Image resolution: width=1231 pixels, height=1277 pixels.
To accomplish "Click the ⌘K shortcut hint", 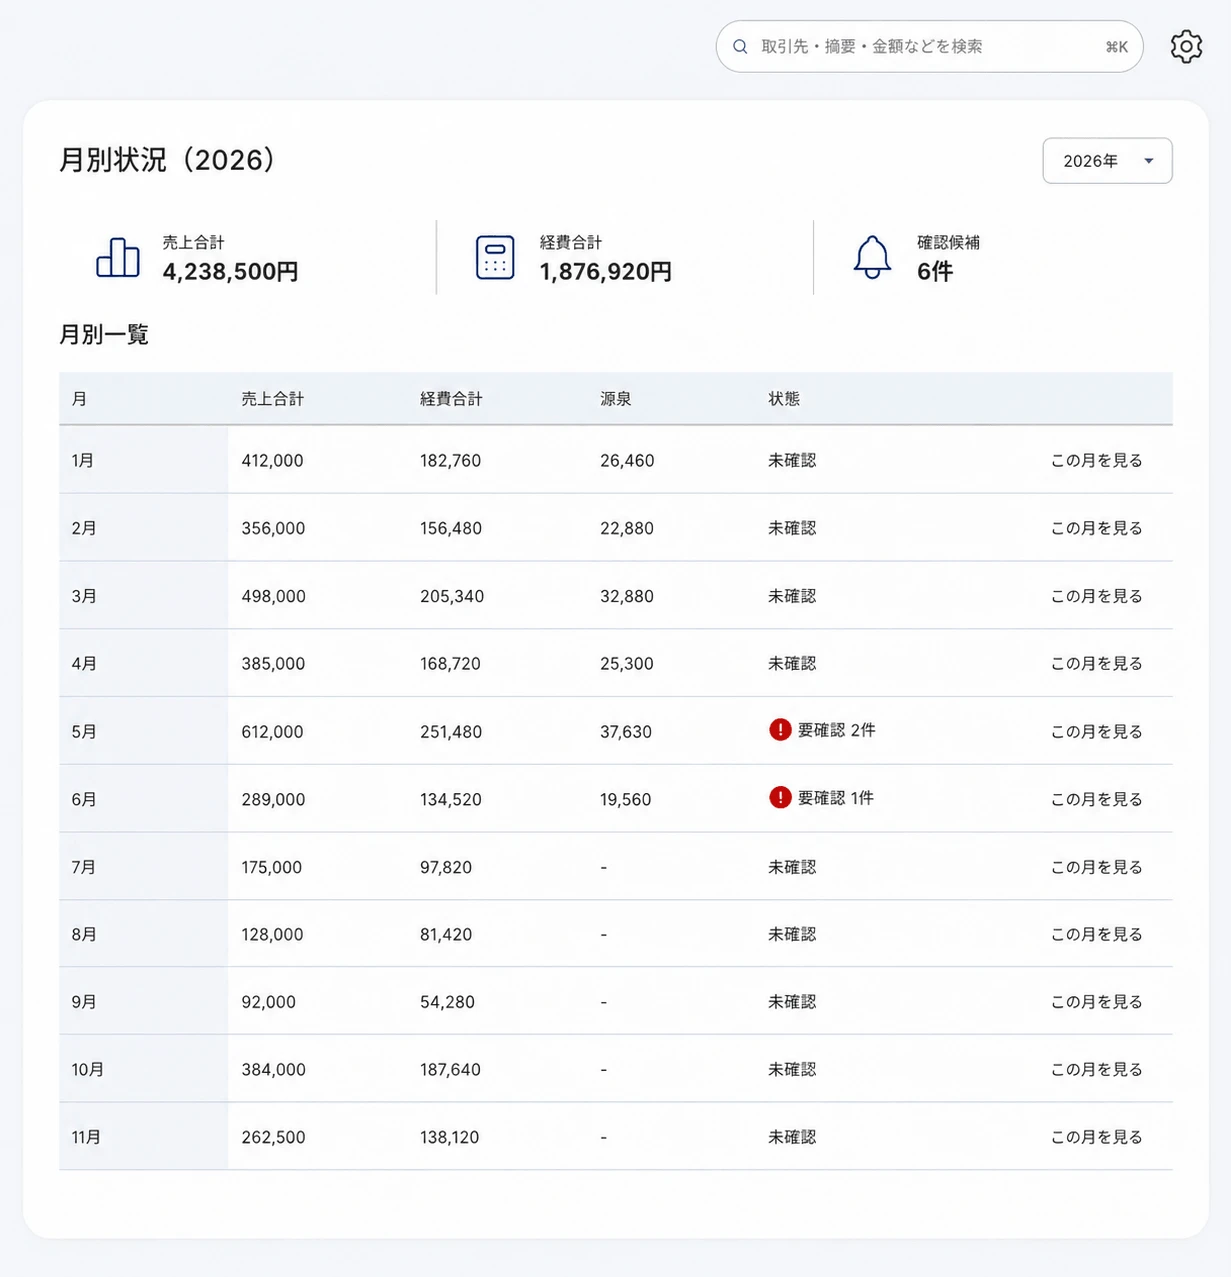I will pyautogui.click(x=1117, y=47).
